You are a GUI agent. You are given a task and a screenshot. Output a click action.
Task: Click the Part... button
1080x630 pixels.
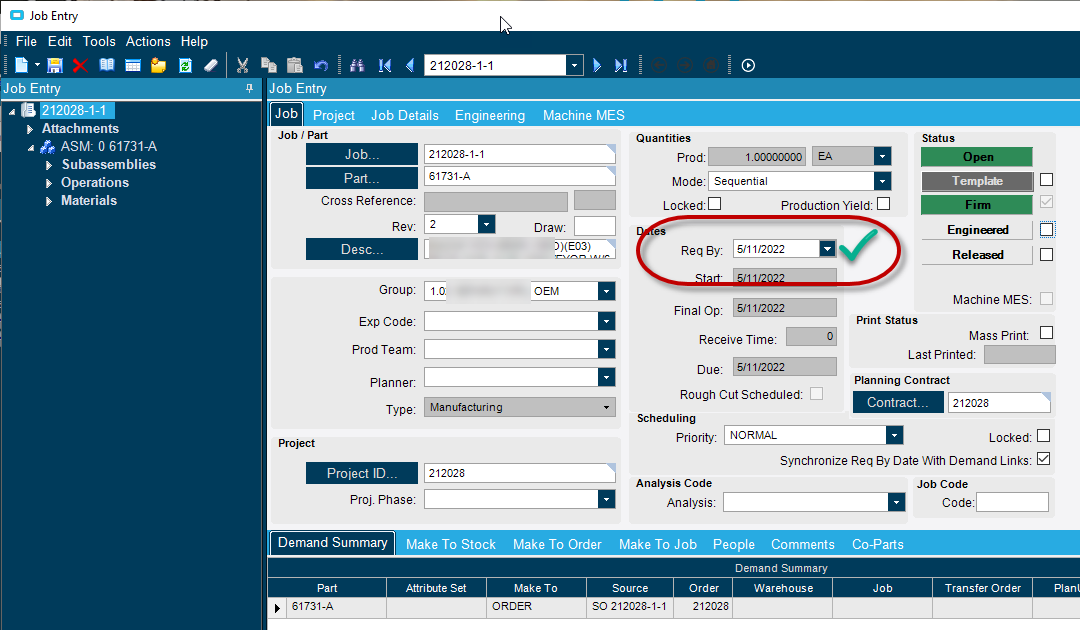(x=362, y=178)
